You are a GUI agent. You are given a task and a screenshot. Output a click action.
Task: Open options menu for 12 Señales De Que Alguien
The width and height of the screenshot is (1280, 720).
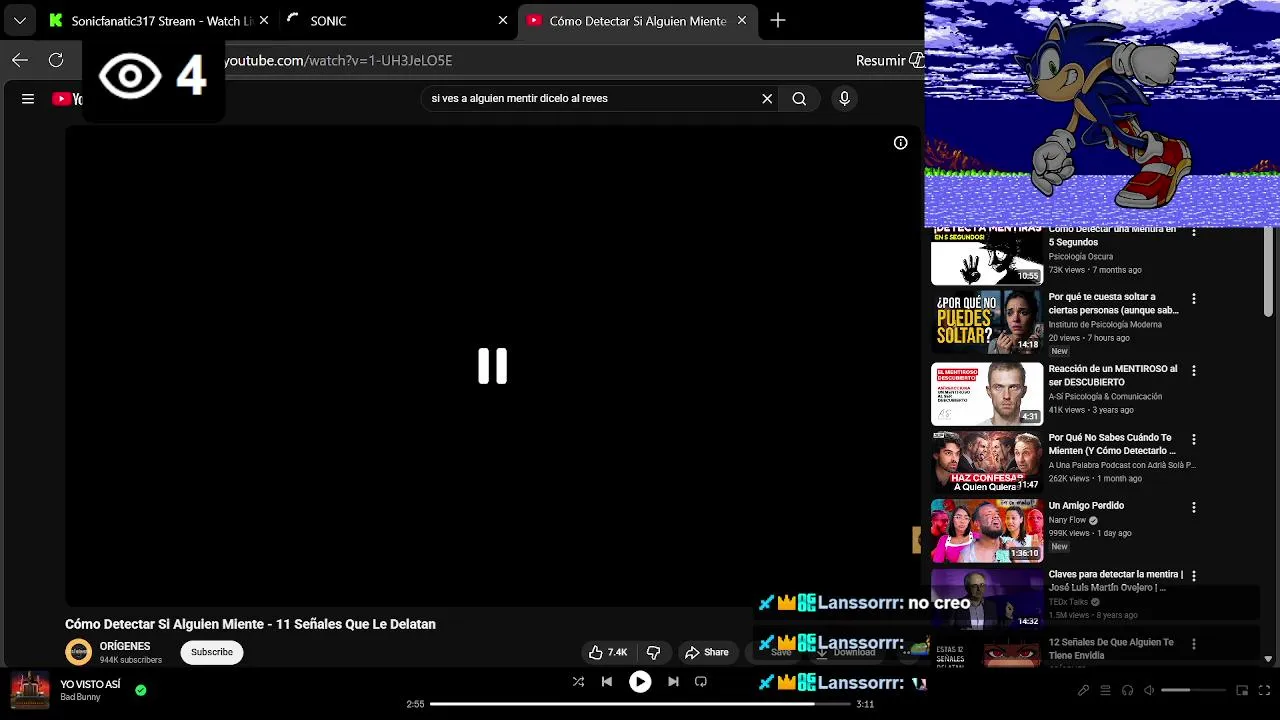click(1193, 645)
